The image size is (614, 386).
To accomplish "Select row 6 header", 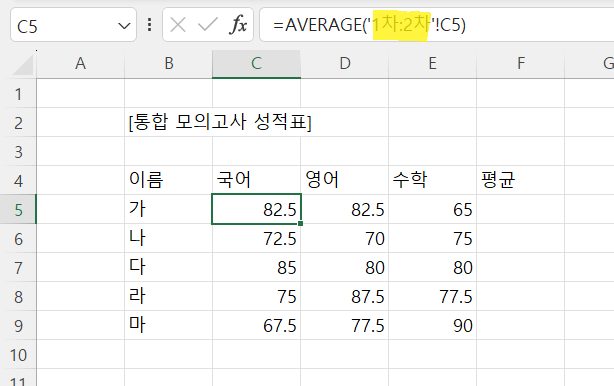I will [x=18, y=238].
